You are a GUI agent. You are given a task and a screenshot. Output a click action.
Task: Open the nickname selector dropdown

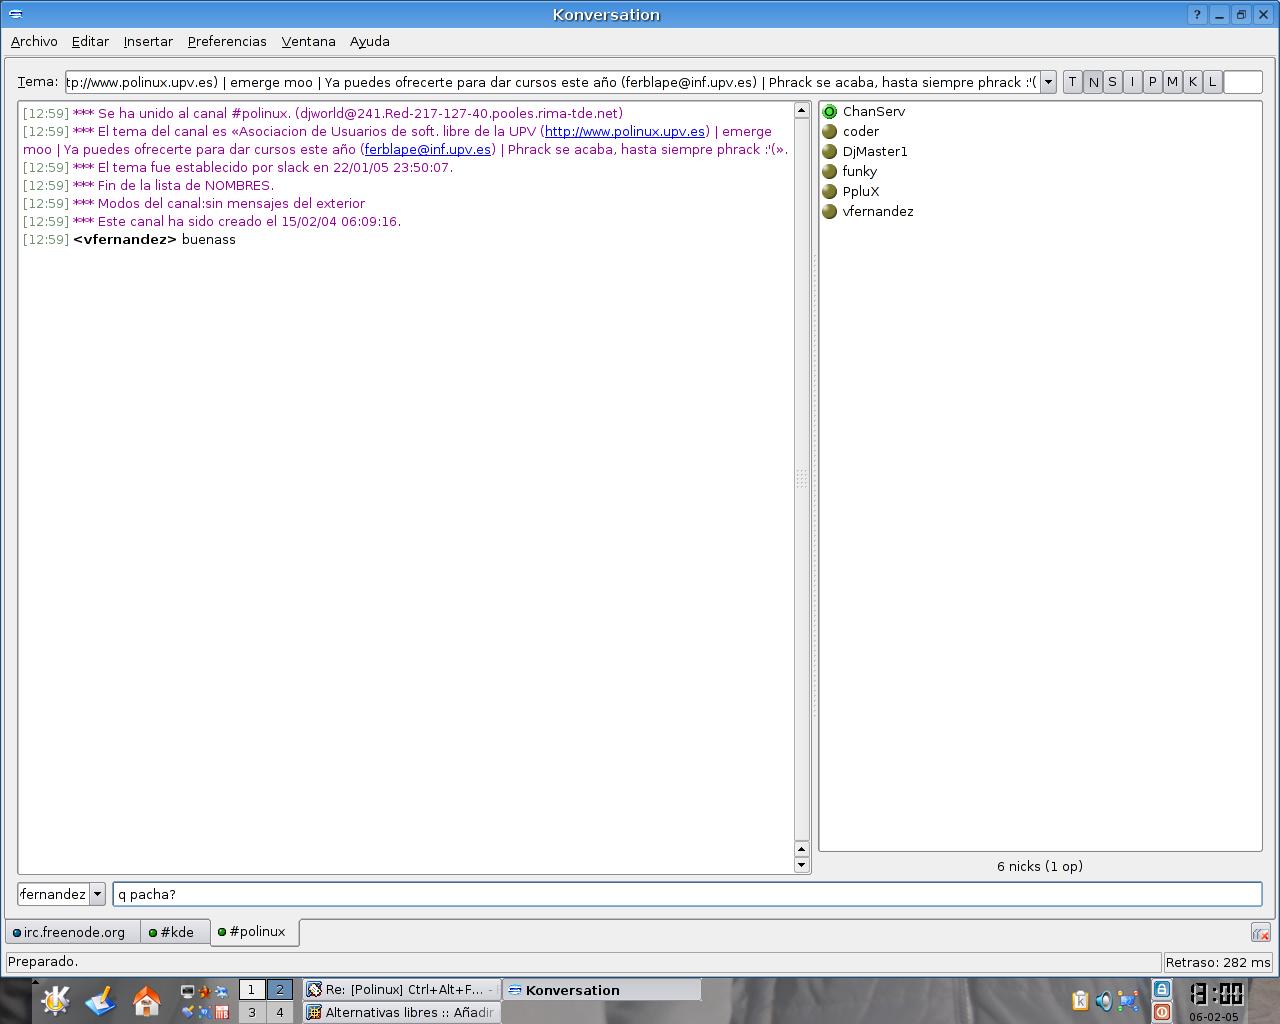tap(97, 894)
